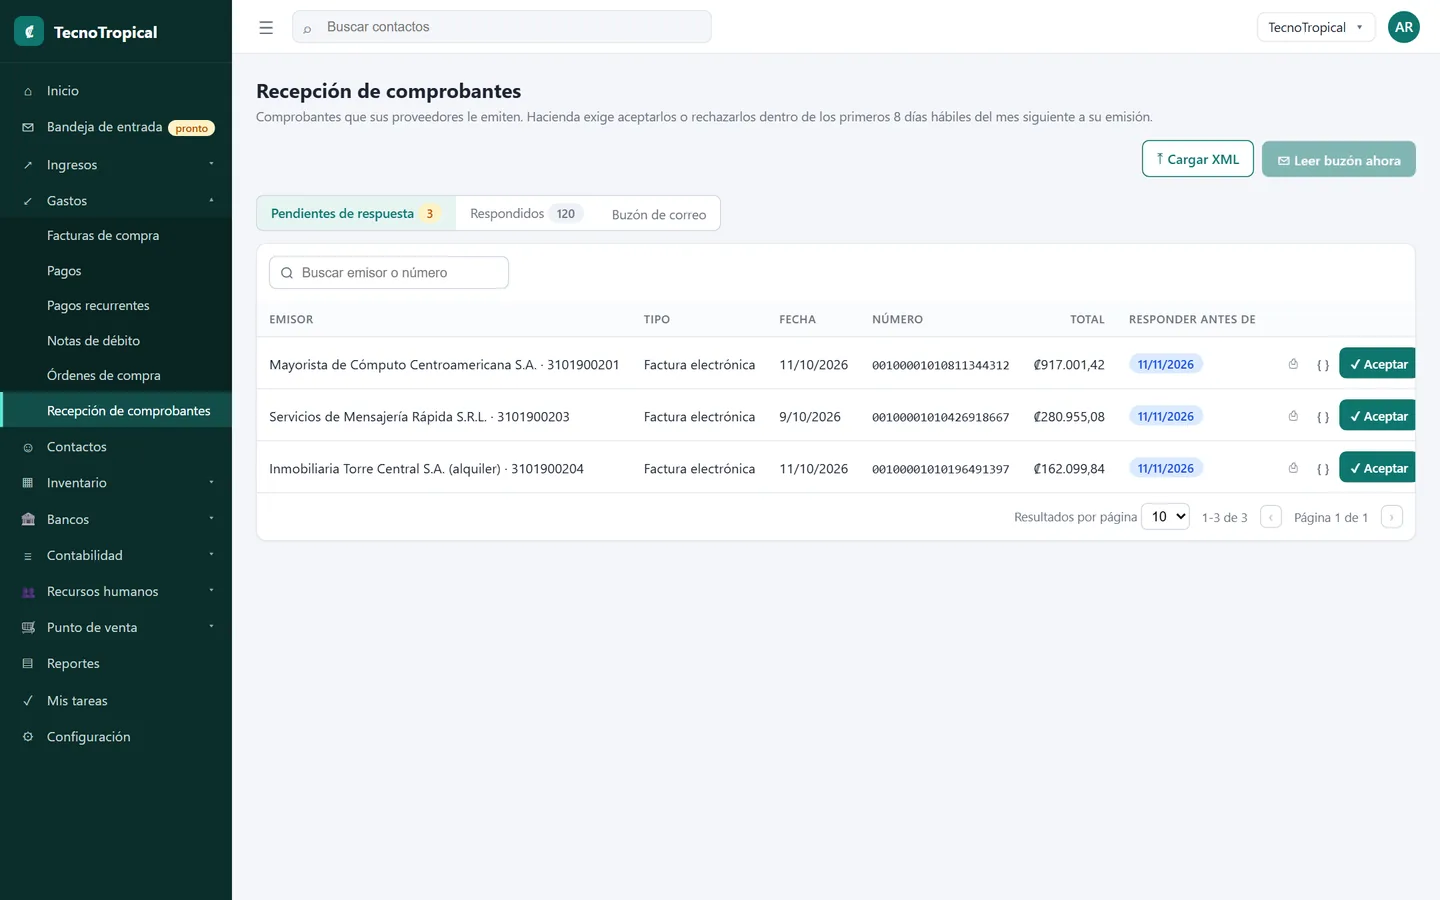
Task: Open Órdenes de compra in sidebar
Action: 116,376
